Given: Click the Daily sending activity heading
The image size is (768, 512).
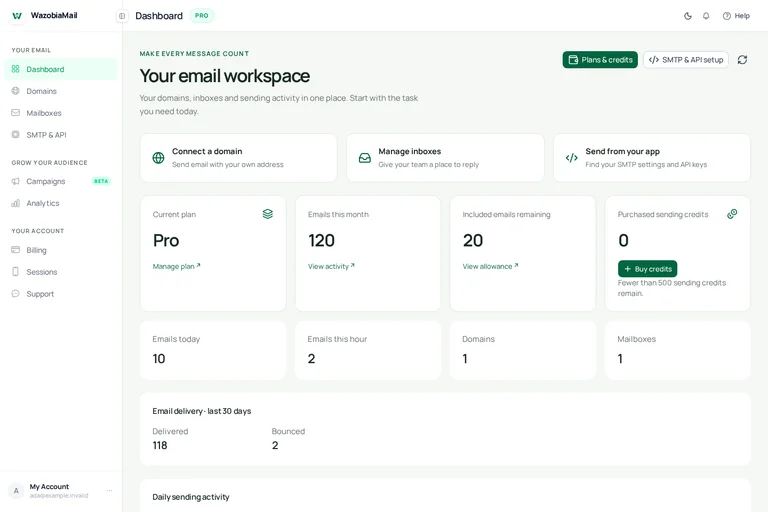Looking at the screenshot, I should [x=191, y=497].
